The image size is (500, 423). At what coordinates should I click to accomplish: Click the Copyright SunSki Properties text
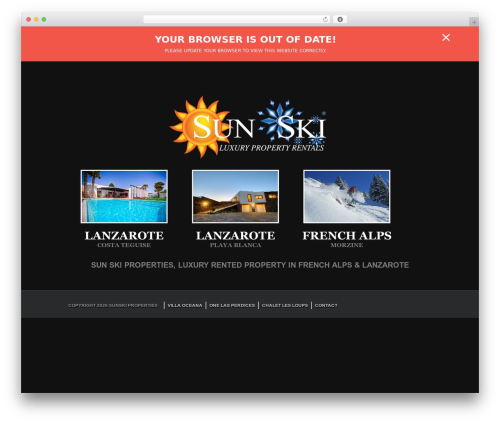(x=113, y=305)
